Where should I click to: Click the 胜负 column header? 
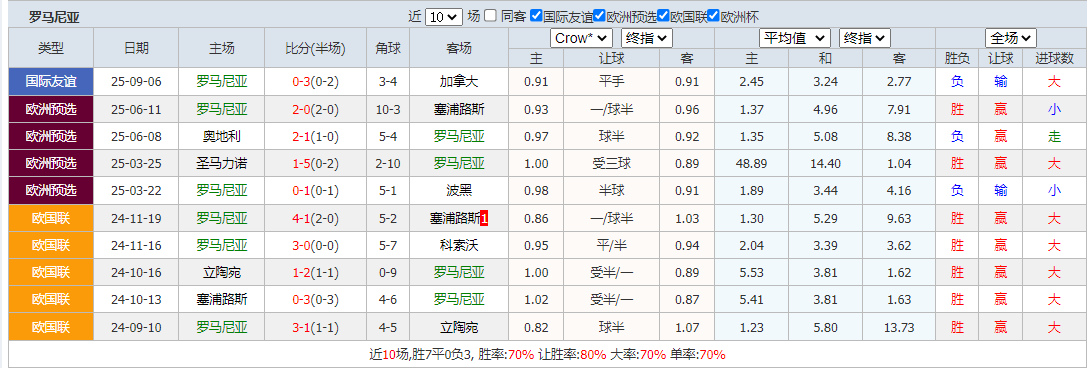tap(957, 58)
